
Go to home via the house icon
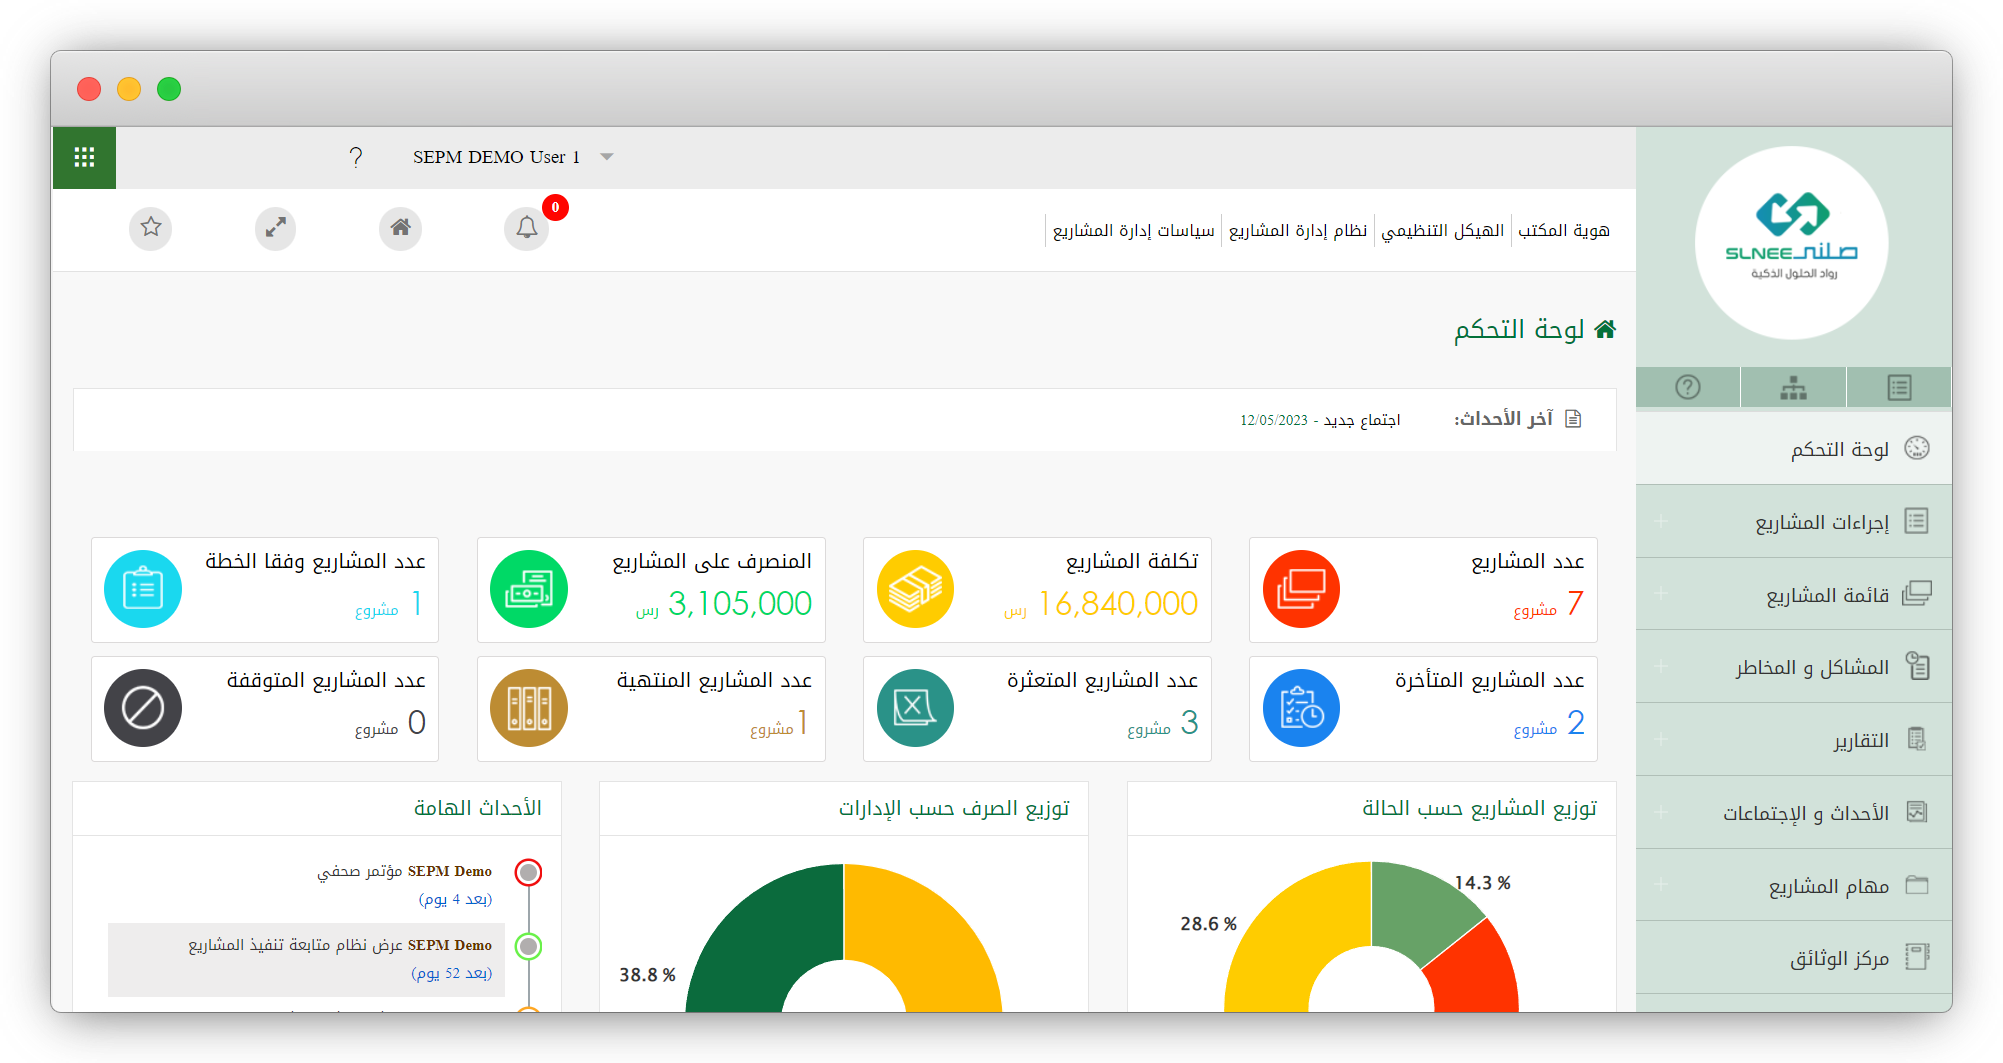click(400, 228)
